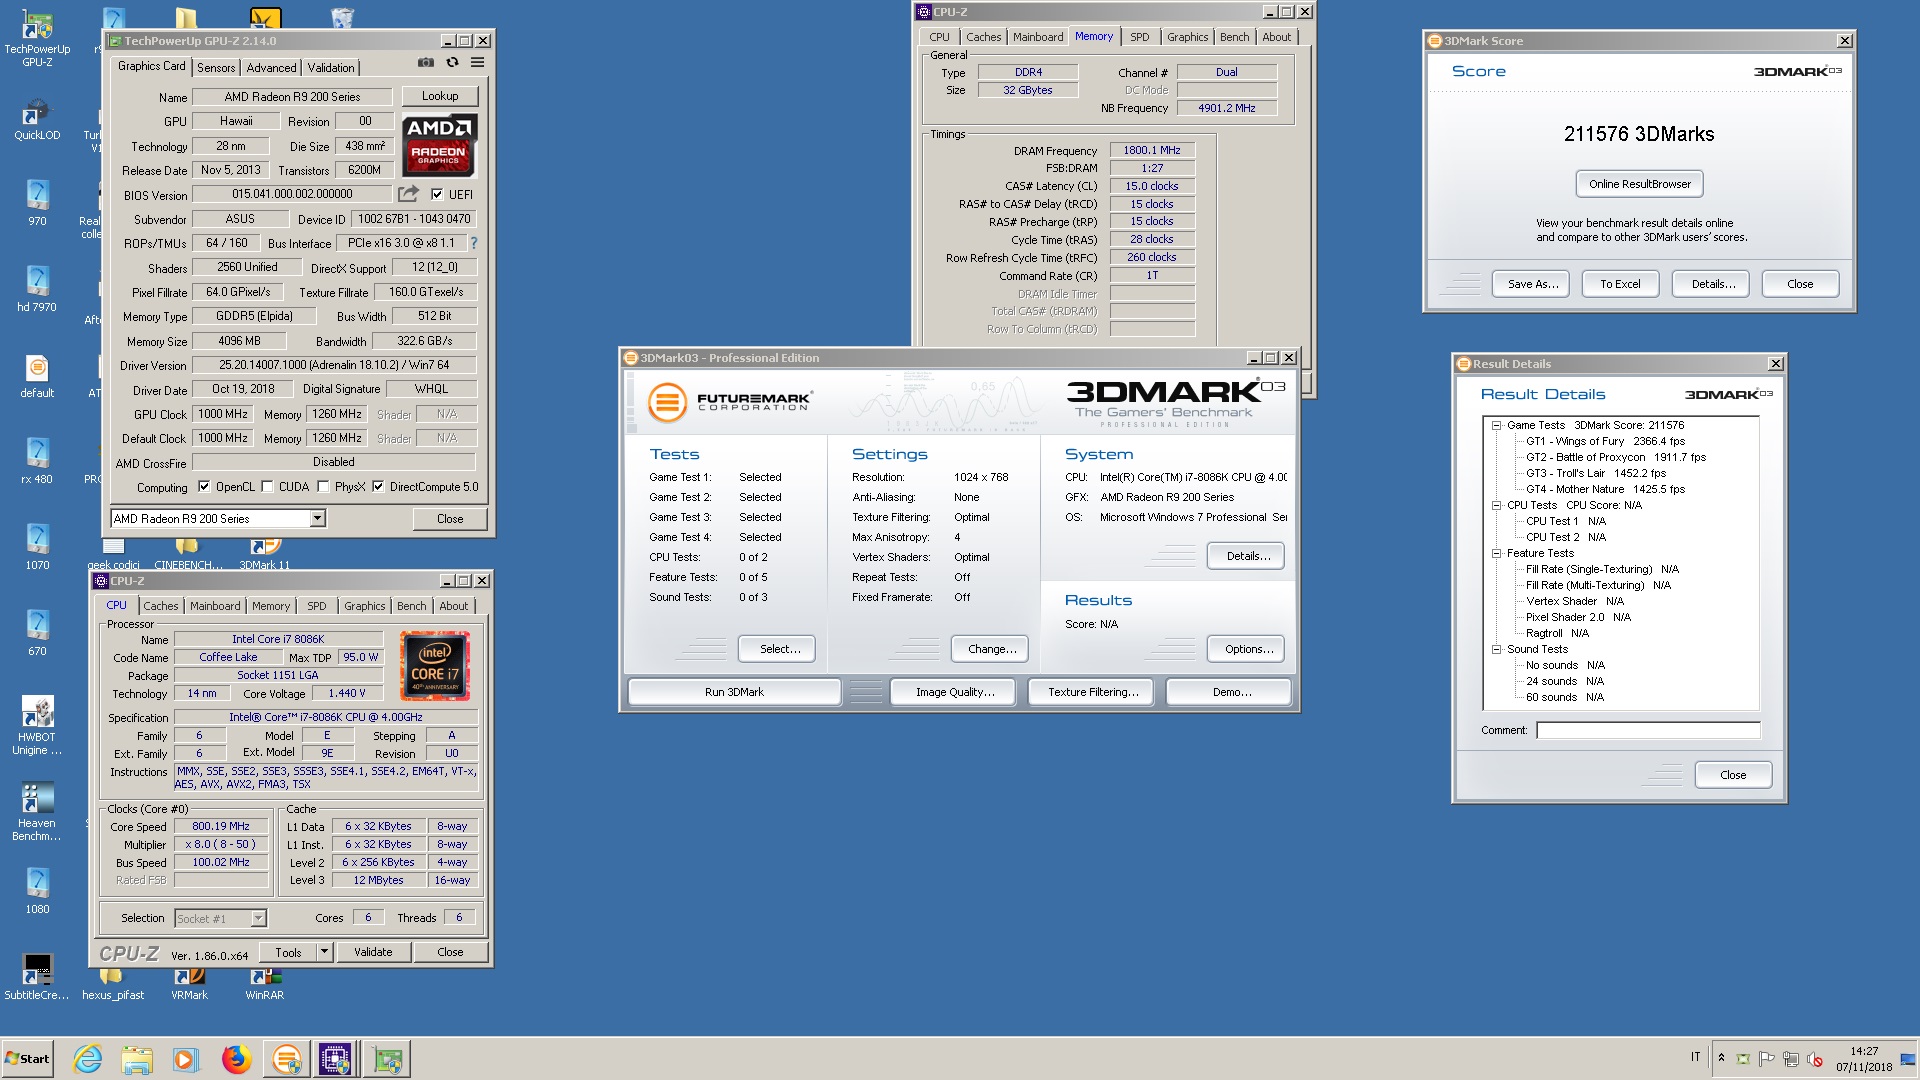
Task: Click the Comment input field
Action: point(1648,730)
